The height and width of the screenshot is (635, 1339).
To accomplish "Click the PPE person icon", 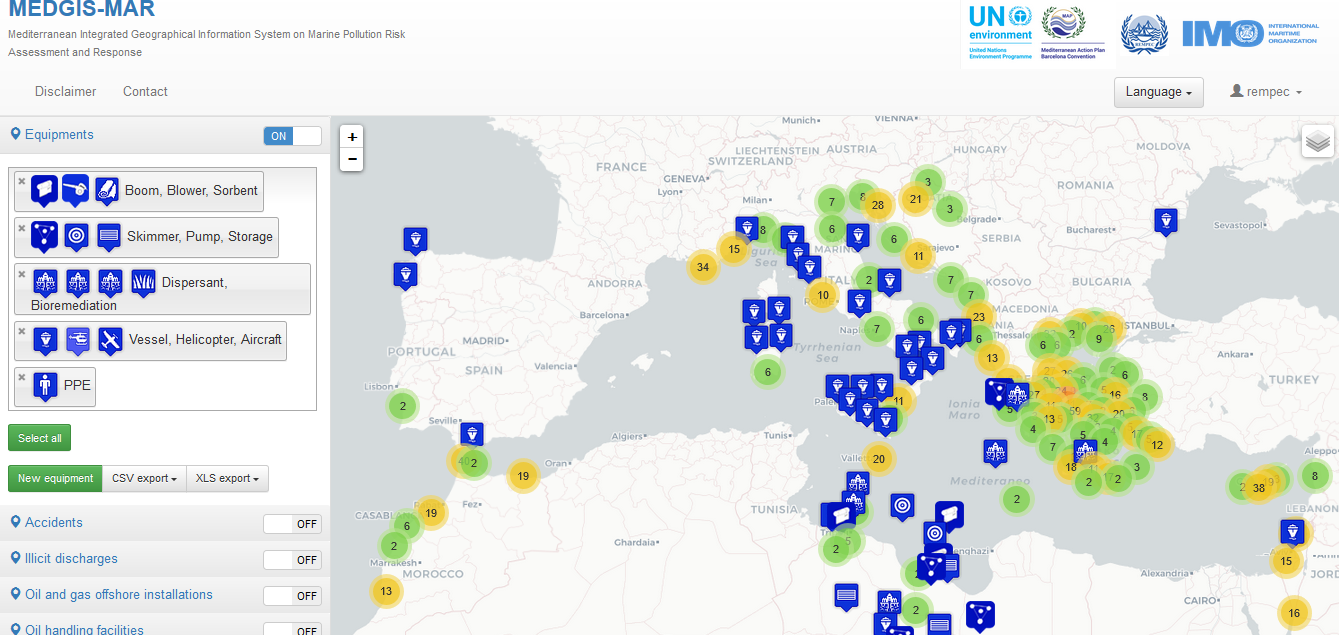I will click(x=45, y=385).
